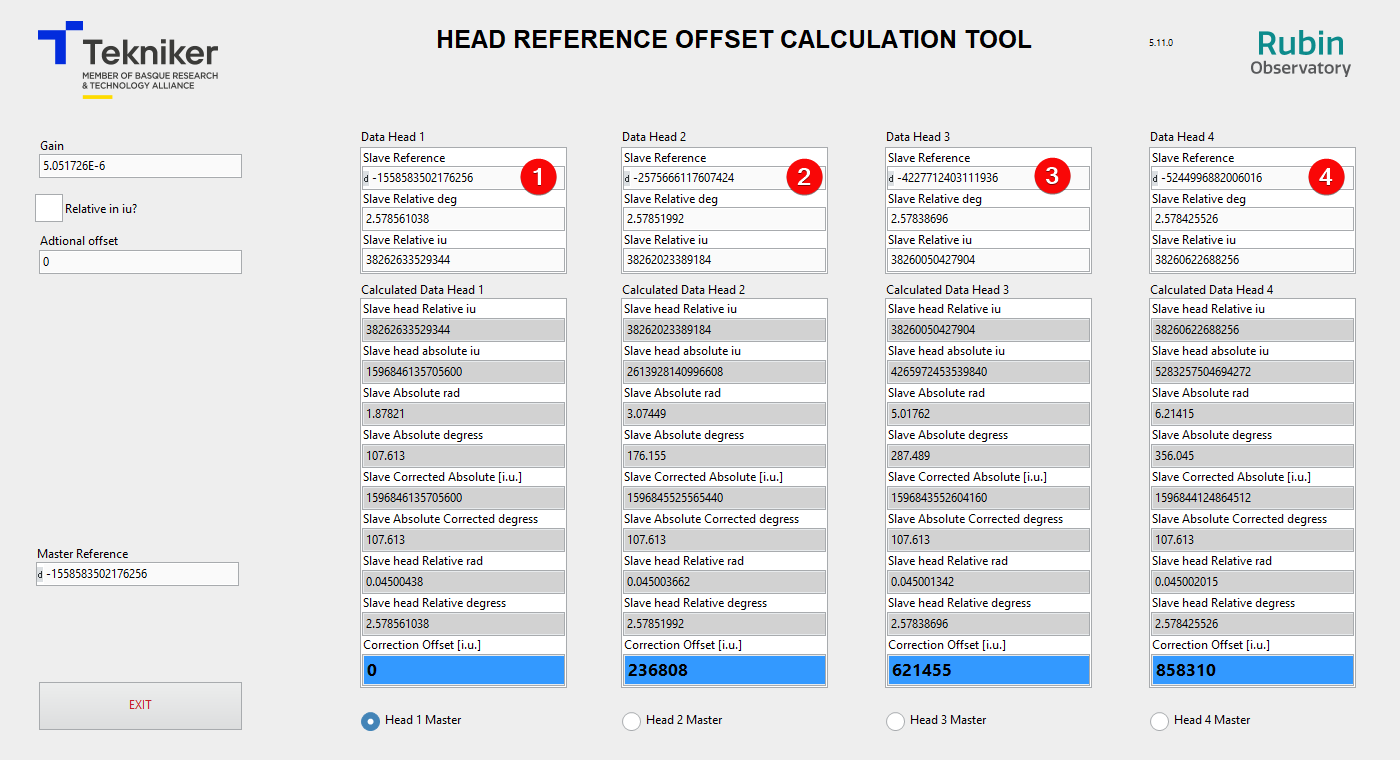
Task: Click Head 4 Slave Absolute degress value 356.045
Action: pos(1253,456)
